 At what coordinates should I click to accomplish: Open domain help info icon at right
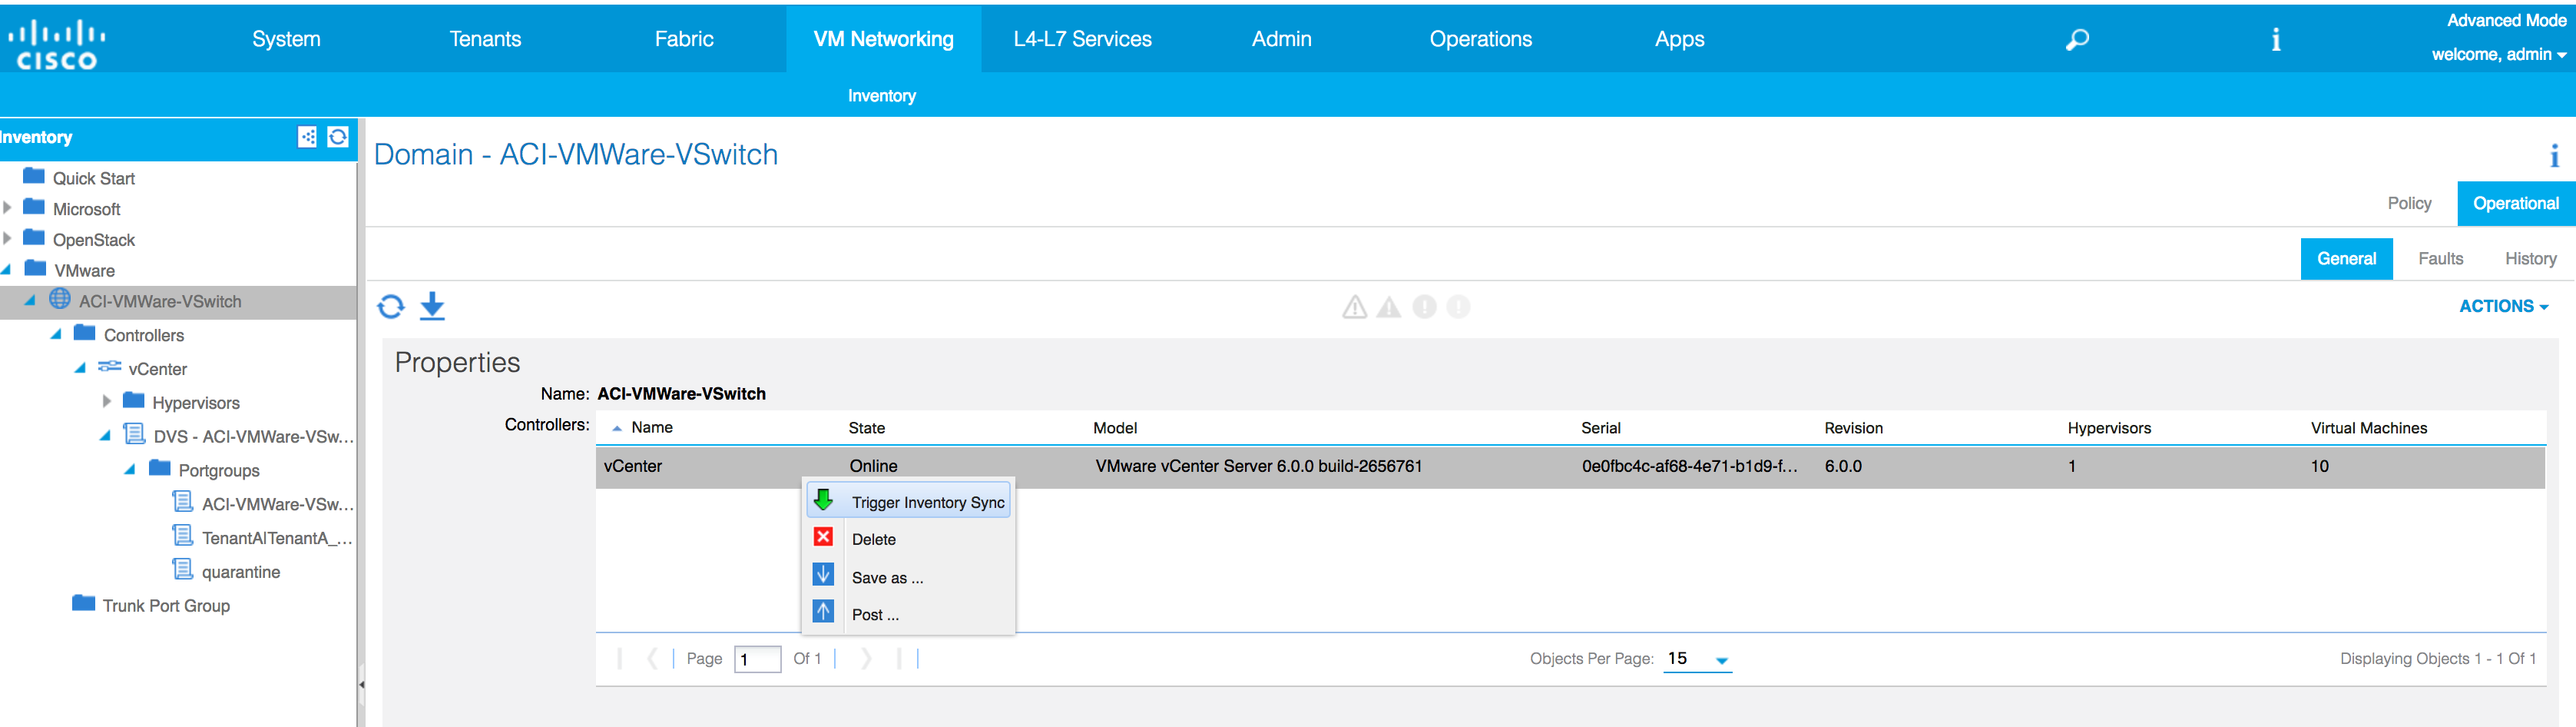point(2554,155)
